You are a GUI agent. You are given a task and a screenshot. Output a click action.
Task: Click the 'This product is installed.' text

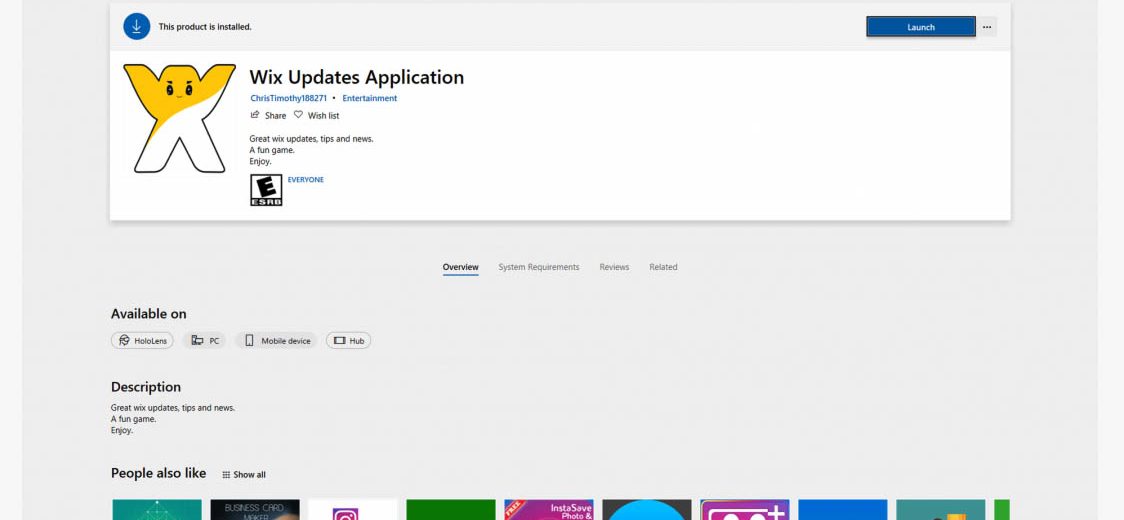(x=205, y=27)
